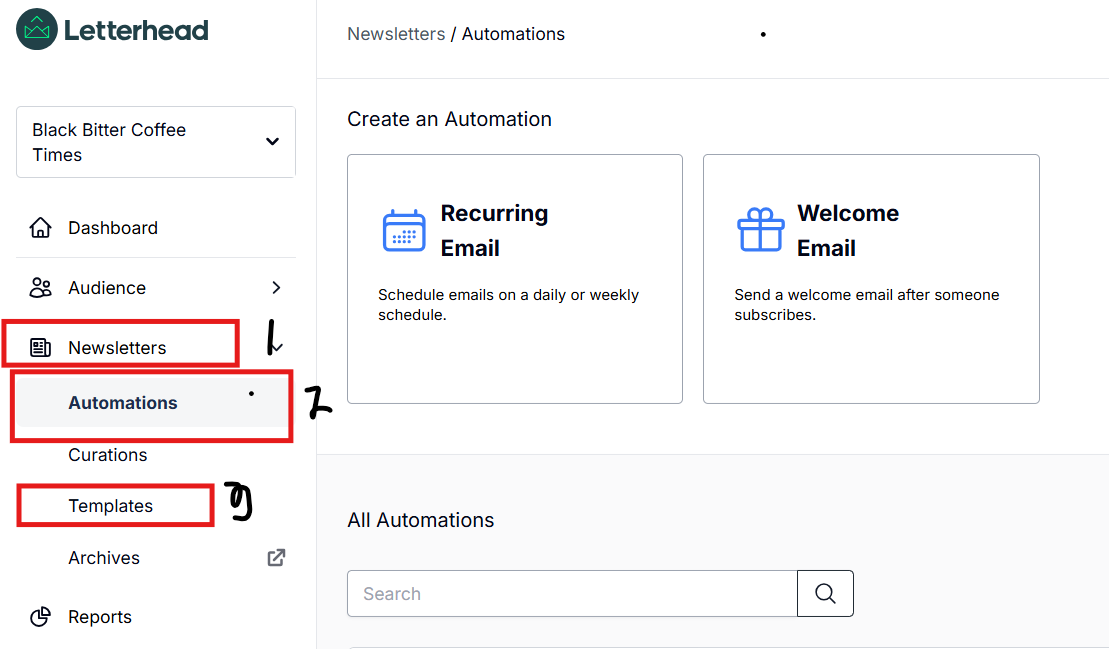The height and width of the screenshot is (649, 1109).
Task: Click the Letterhead logo icon
Action: pos(37,29)
